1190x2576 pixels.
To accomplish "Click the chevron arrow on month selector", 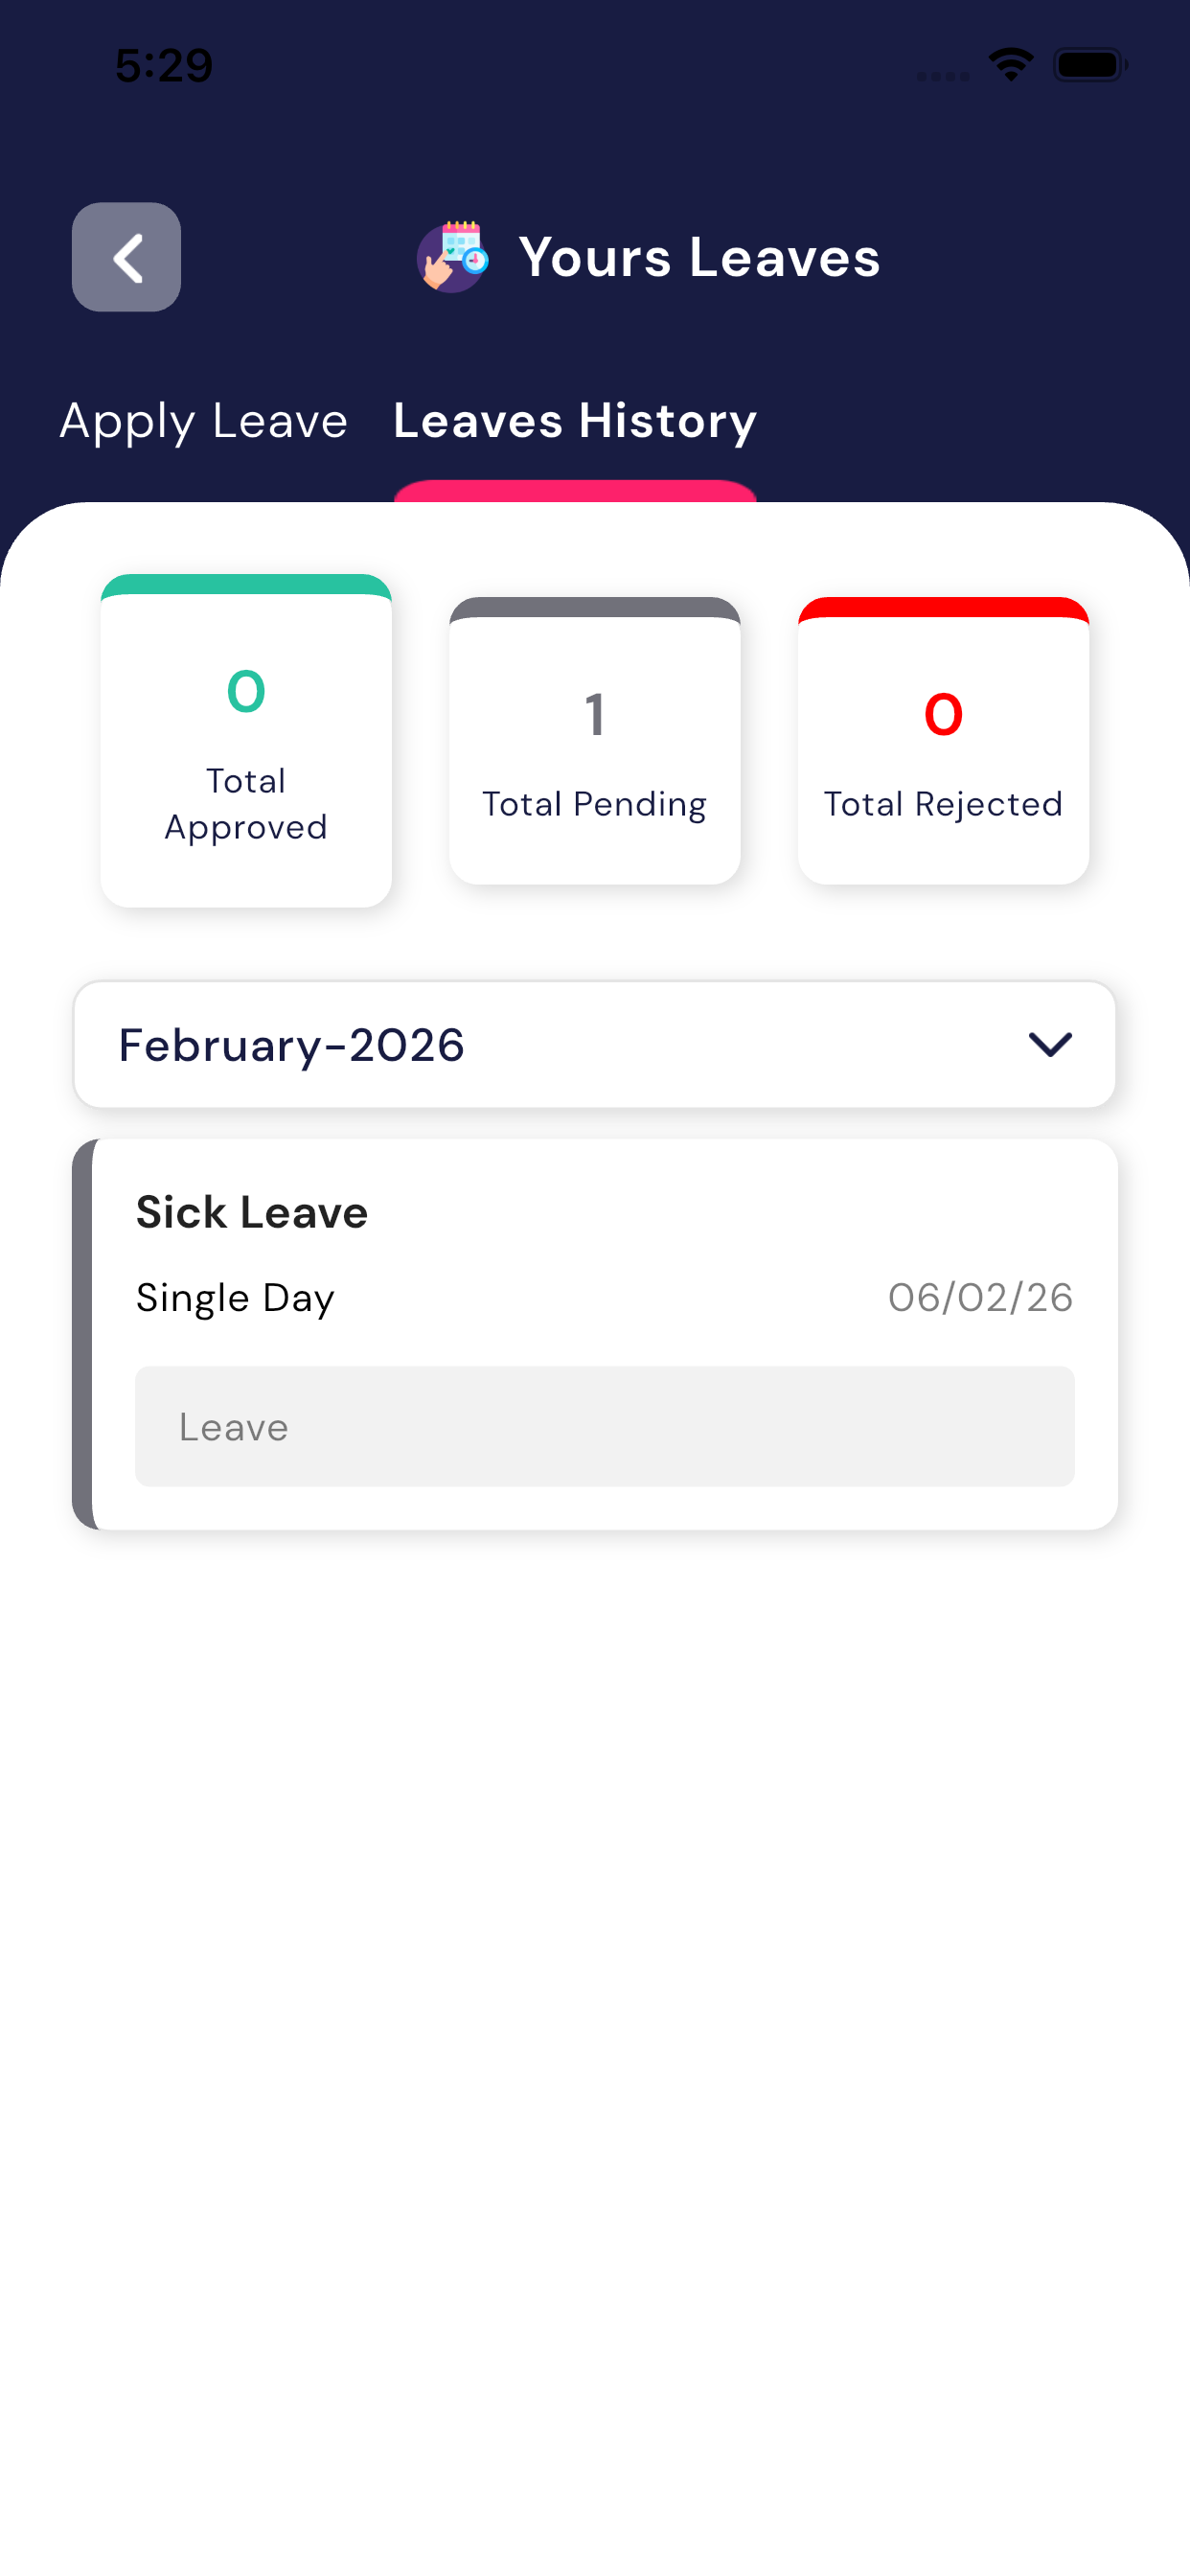I will pyautogui.click(x=1050, y=1044).
